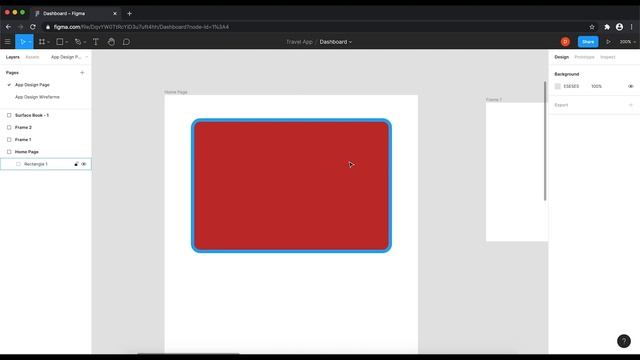
Task: Select the Pen tool
Action: coord(78,42)
